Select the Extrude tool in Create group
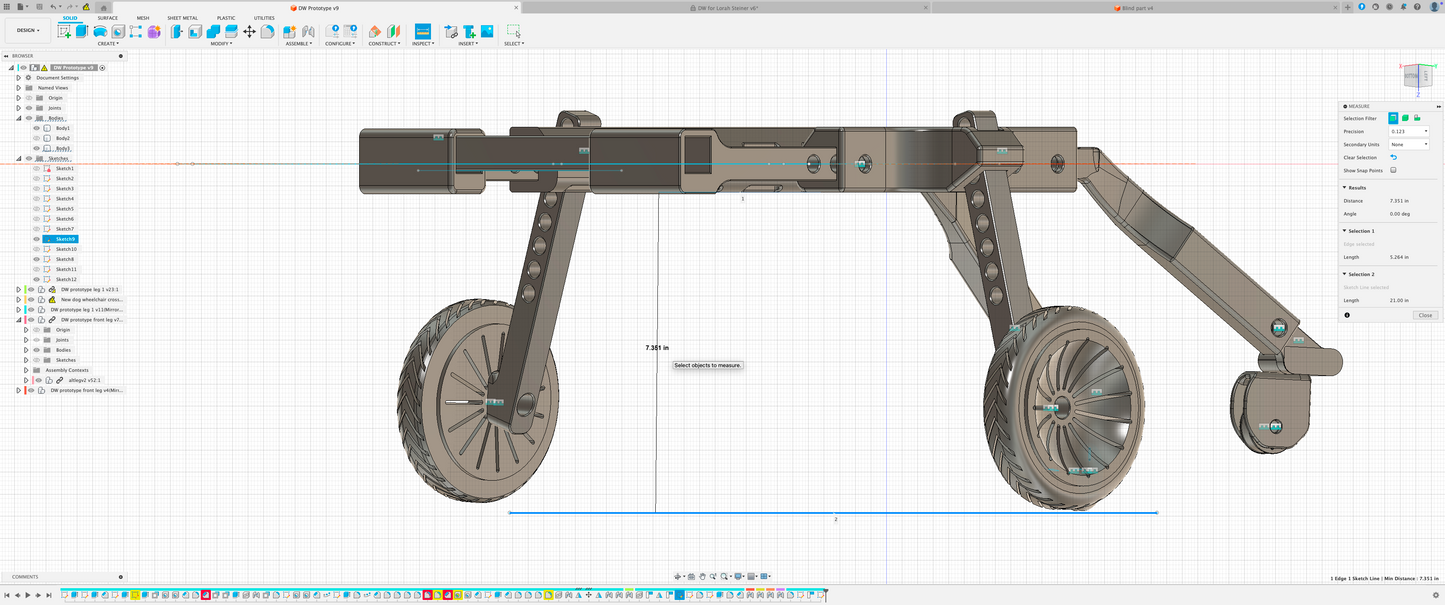 (82, 32)
